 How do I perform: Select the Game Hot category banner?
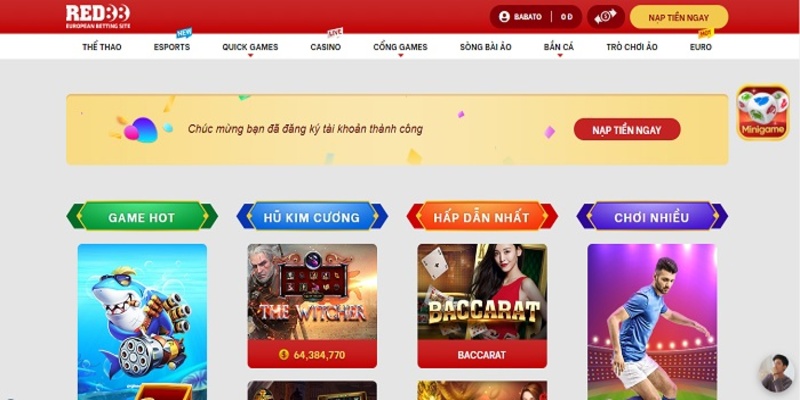tap(142, 217)
